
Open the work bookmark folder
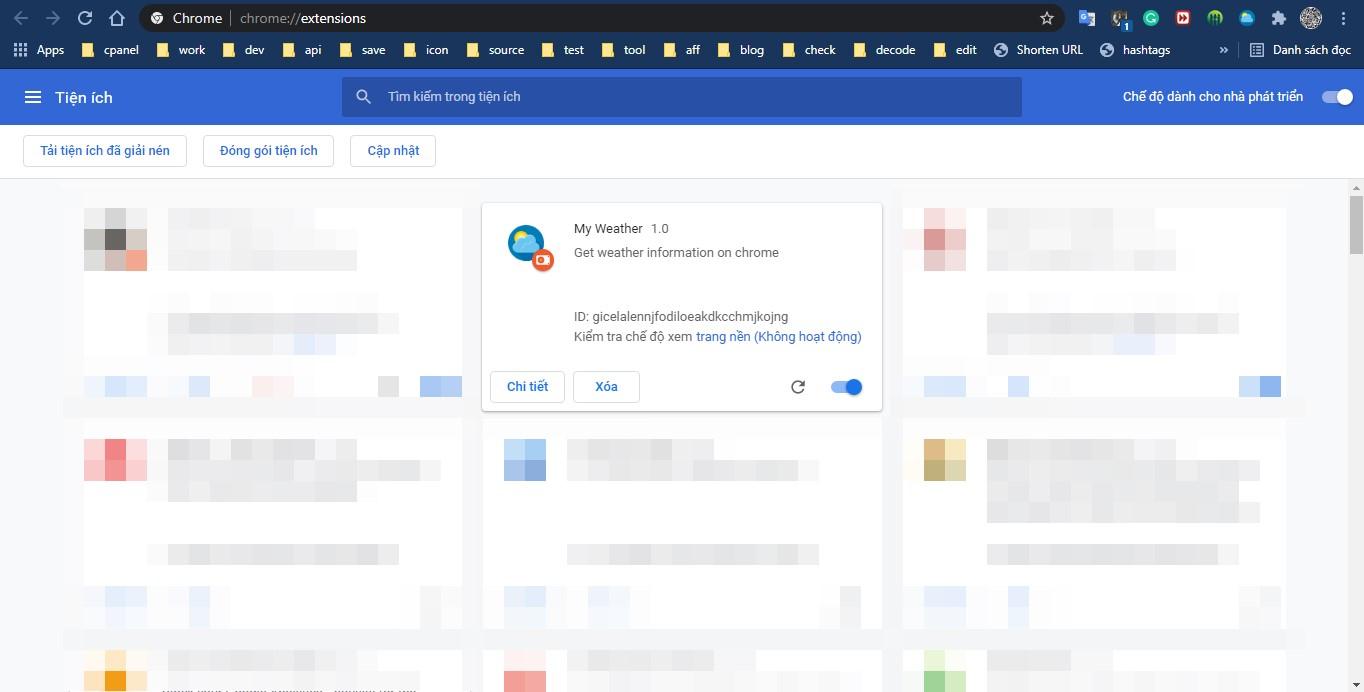181,50
